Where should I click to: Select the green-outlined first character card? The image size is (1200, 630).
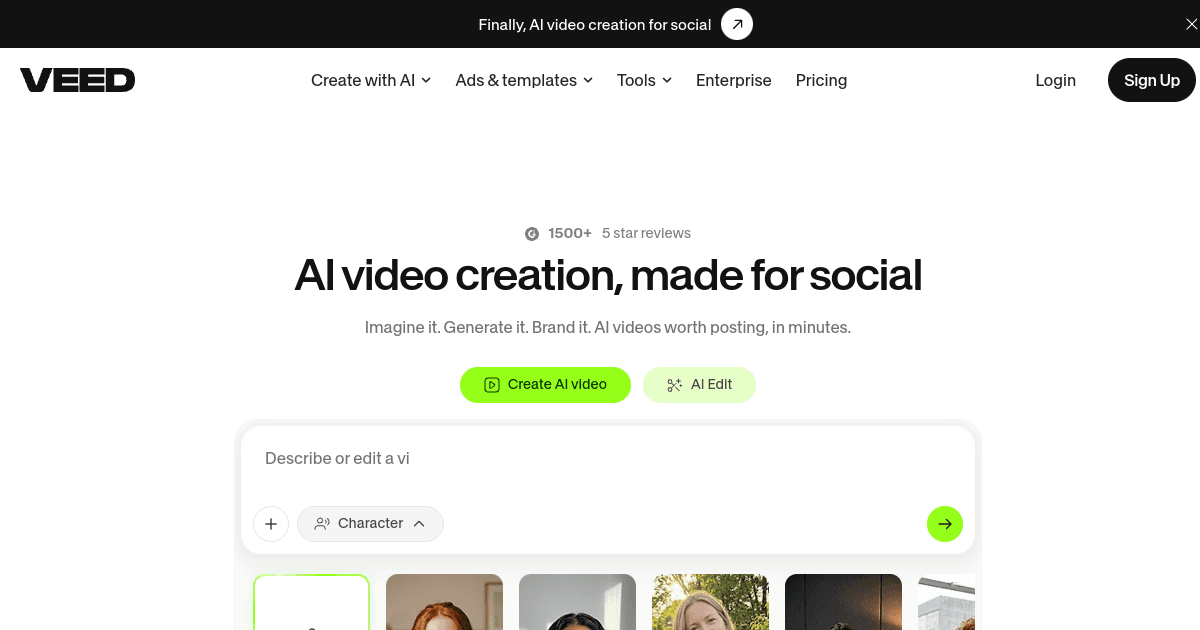pos(311,602)
